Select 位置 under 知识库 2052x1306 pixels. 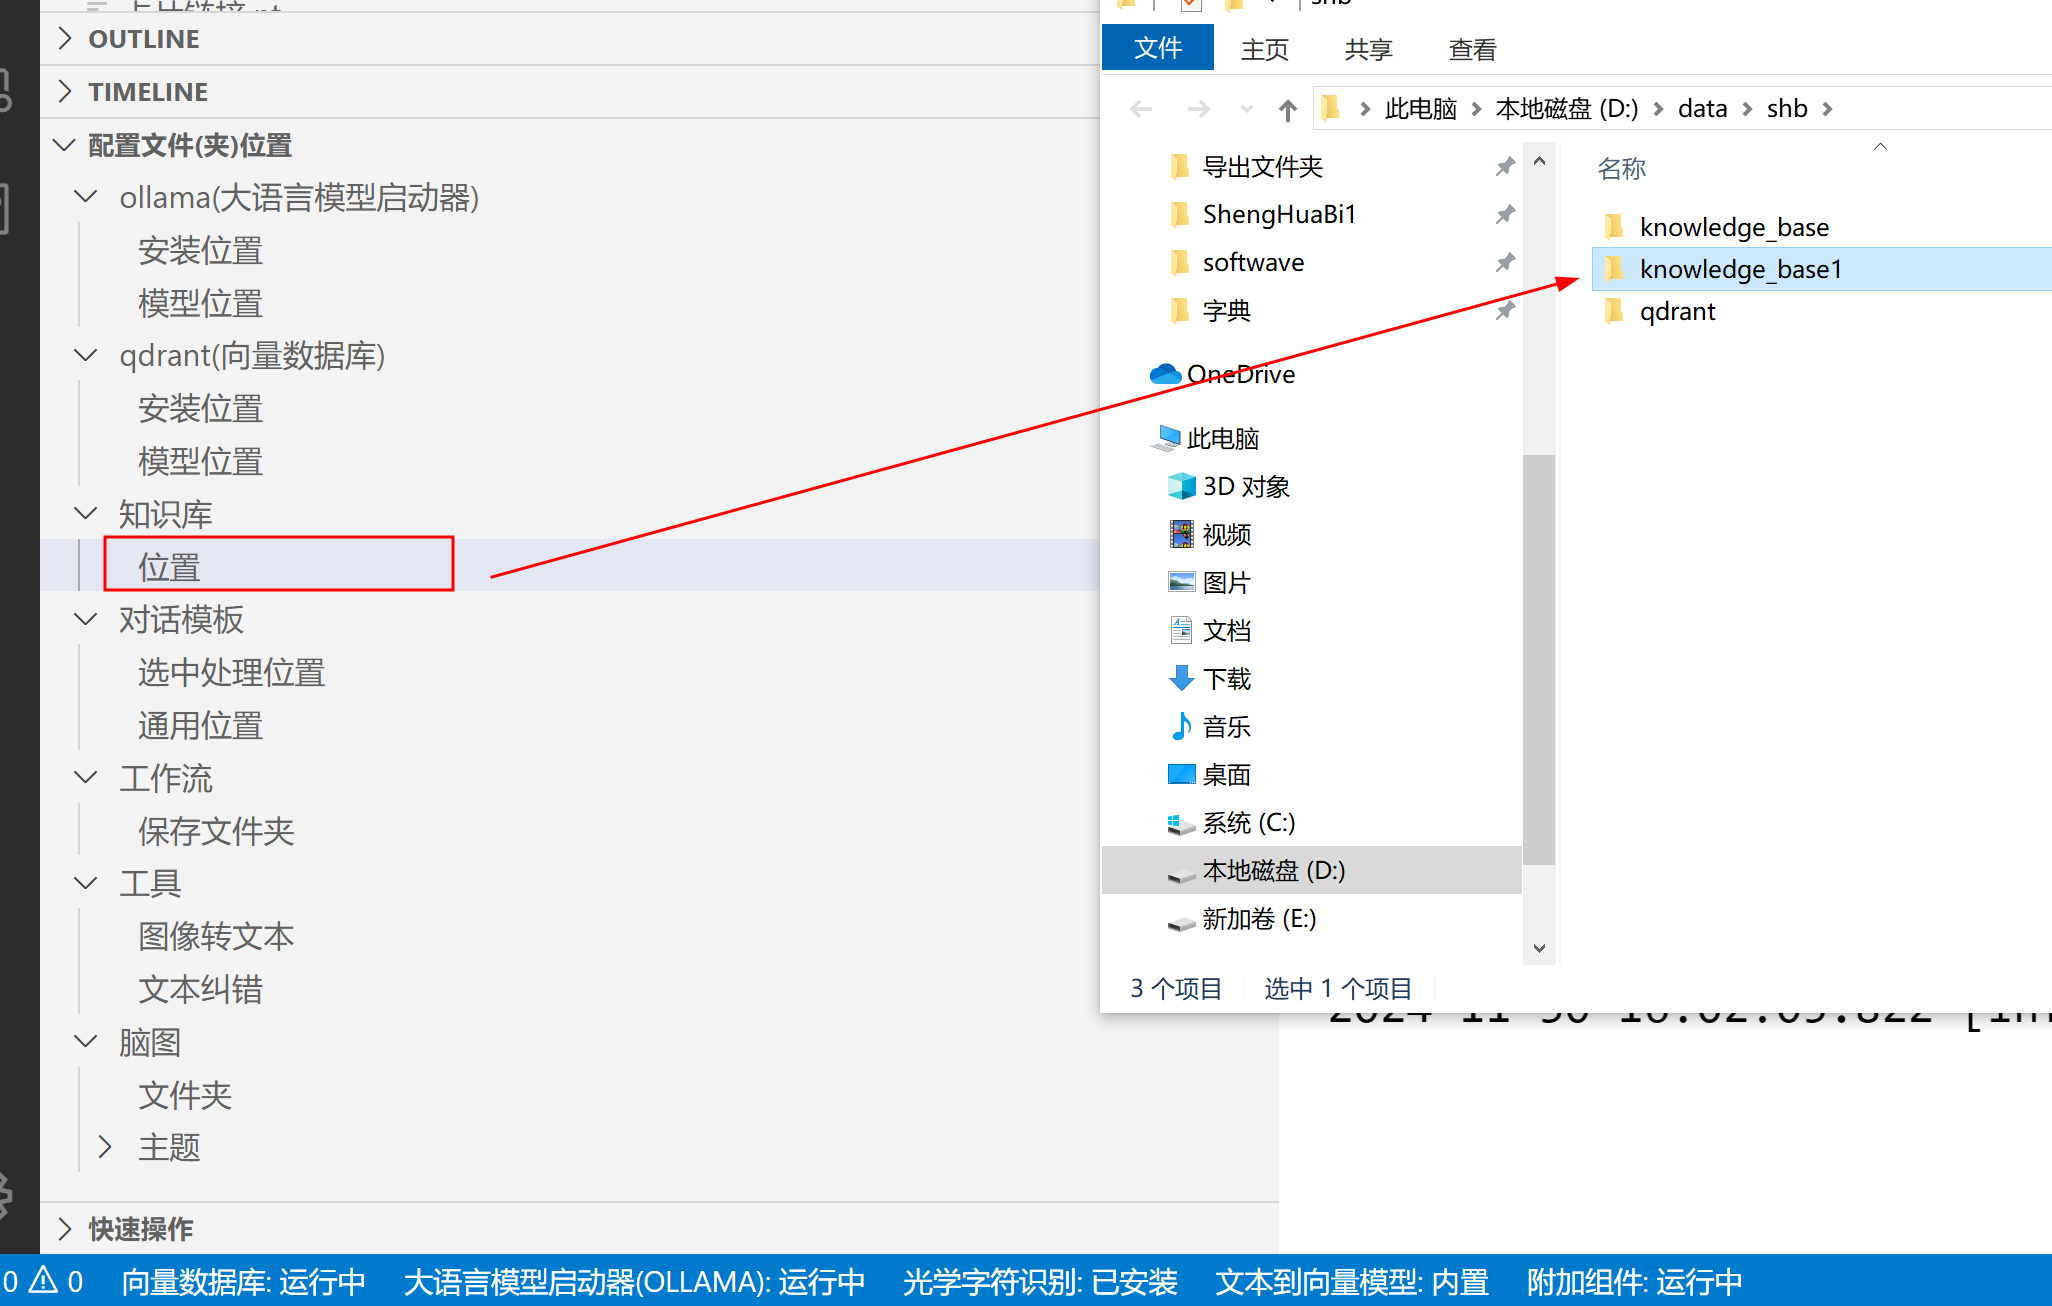(170, 567)
